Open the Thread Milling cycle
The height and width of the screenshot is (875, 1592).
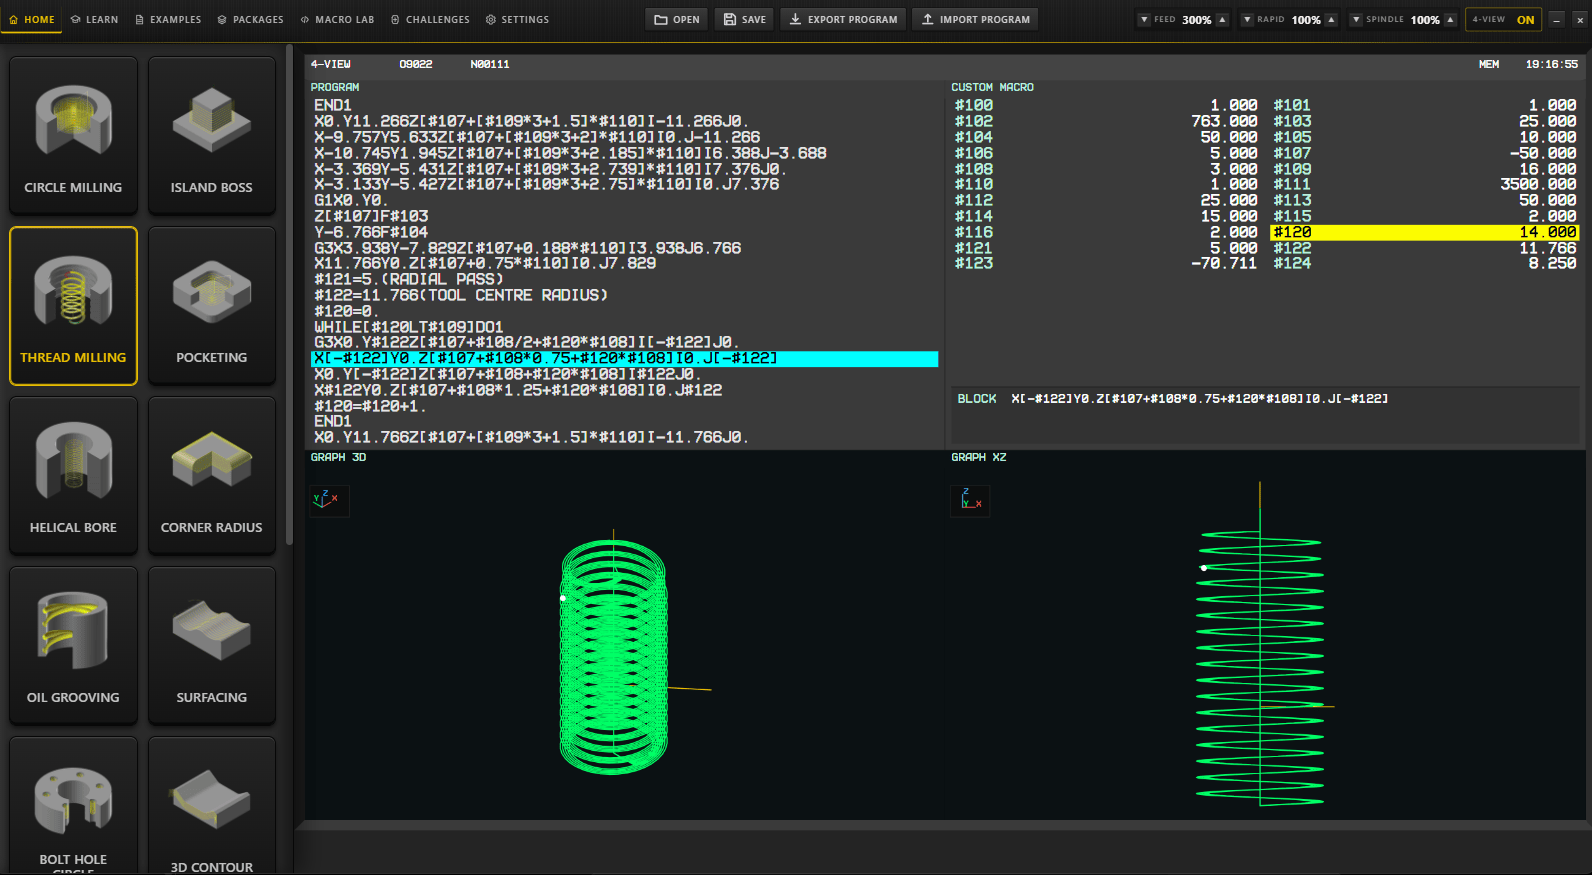click(73, 305)
